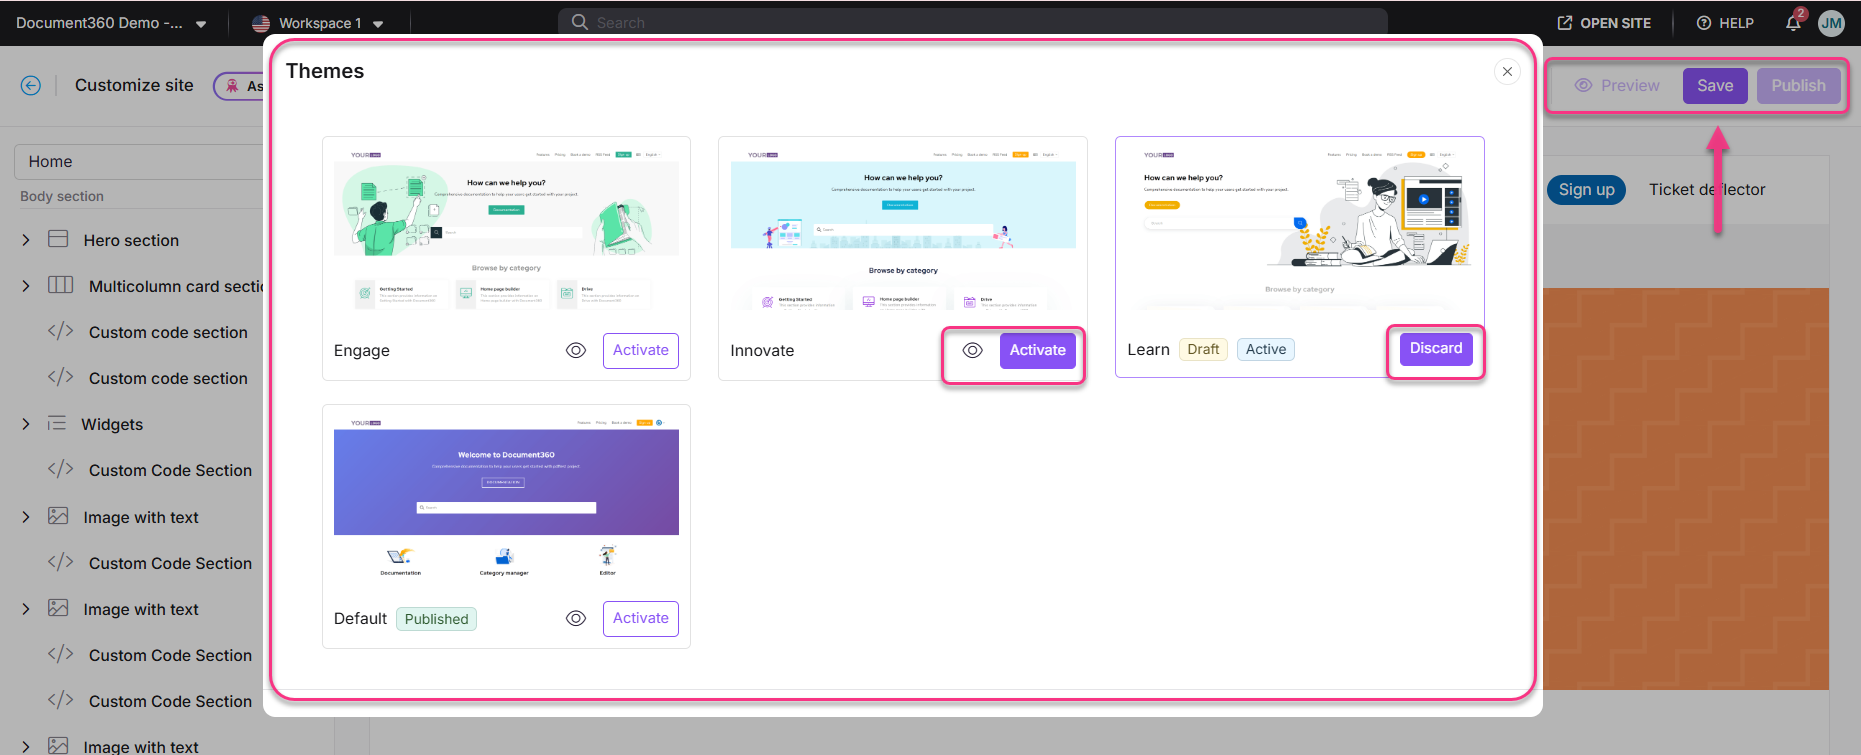Expand the Multicolumn card section row

[26, 286]
